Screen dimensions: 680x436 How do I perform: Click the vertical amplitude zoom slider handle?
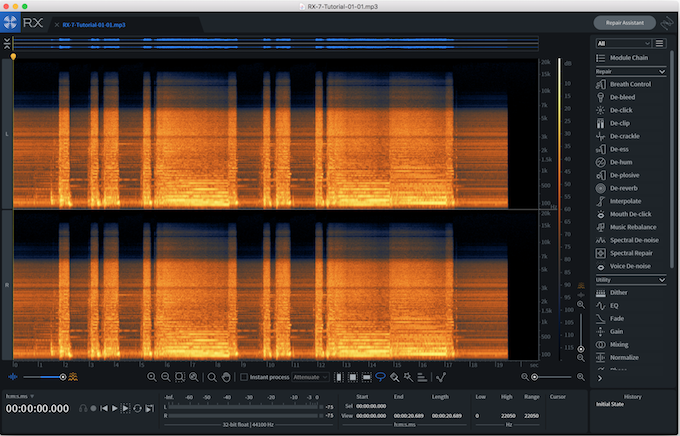(x=581, y=349)
